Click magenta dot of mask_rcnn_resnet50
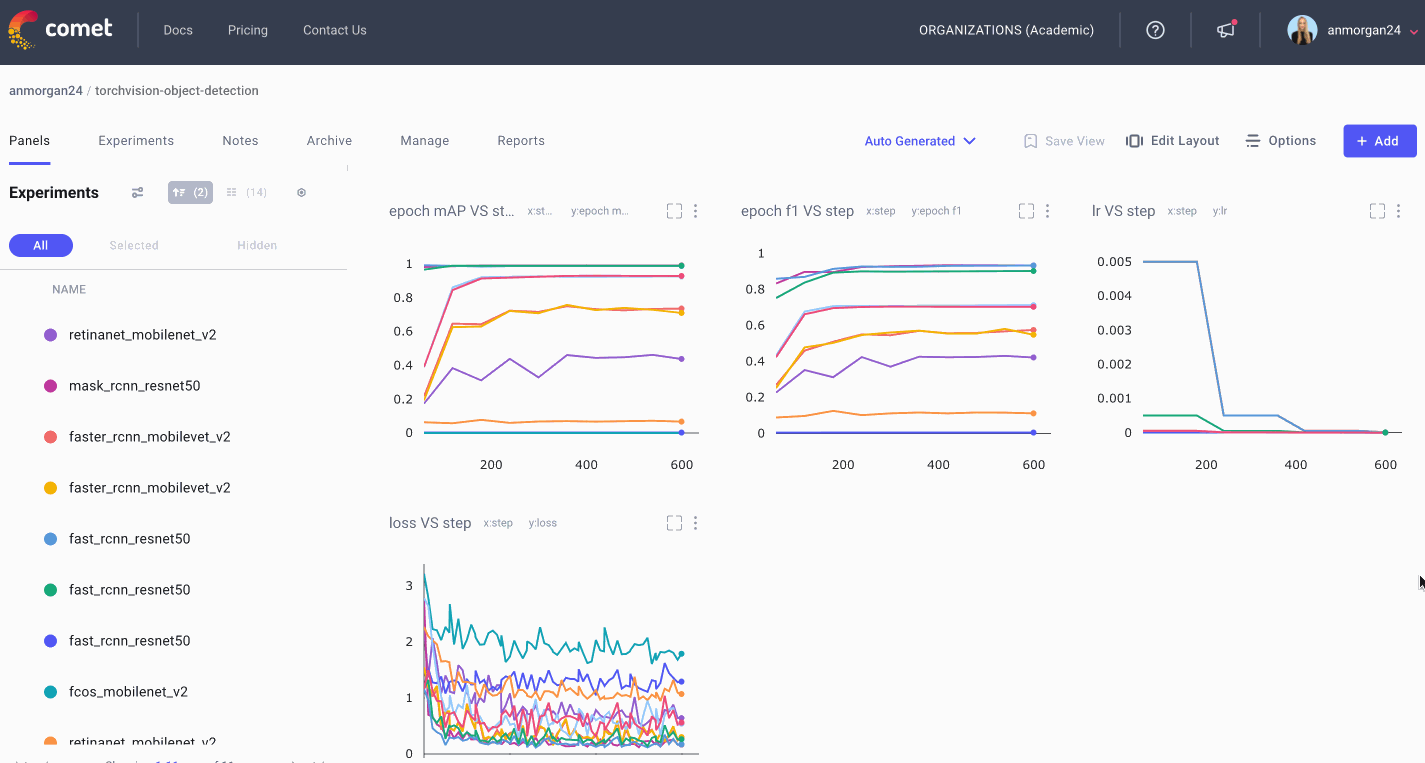This screenshot has width=1425, height=763. point(51,386)
